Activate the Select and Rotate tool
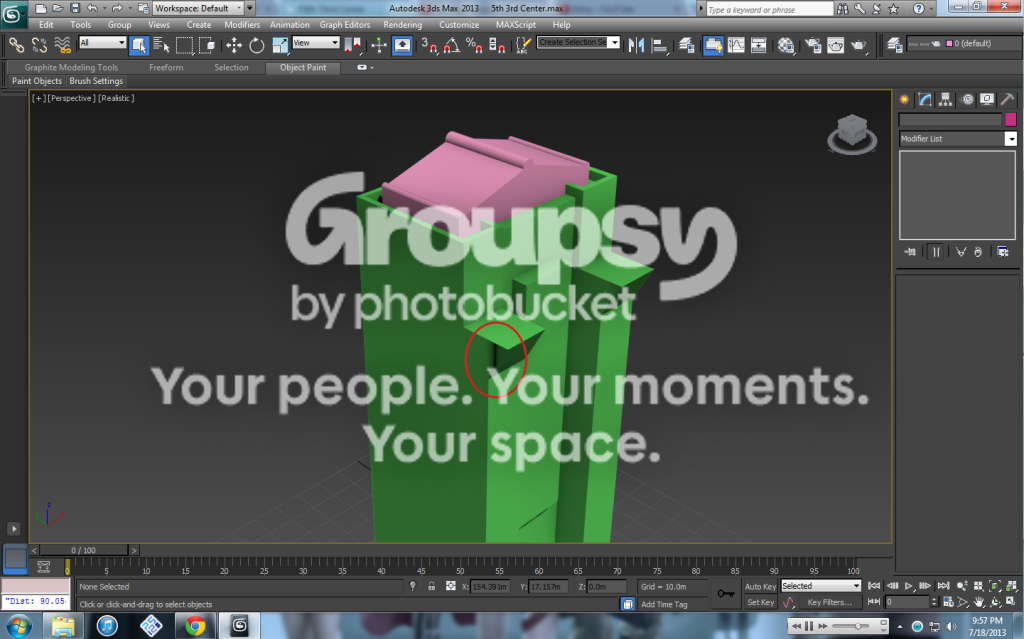 coord(257,45)
